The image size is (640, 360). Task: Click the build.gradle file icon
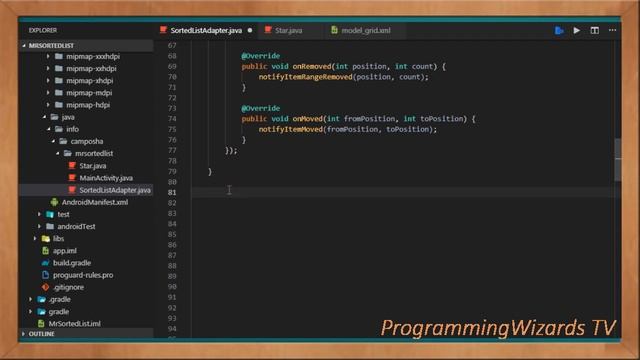click(x=46, y=263)
